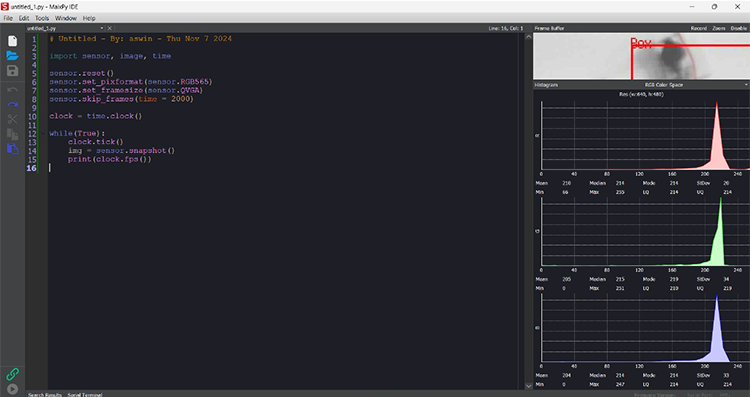Viewport: 750px width, 397px height.
Task: Click code line 'img = sensor.snapshot()'
Action: (x=121, y=151)
